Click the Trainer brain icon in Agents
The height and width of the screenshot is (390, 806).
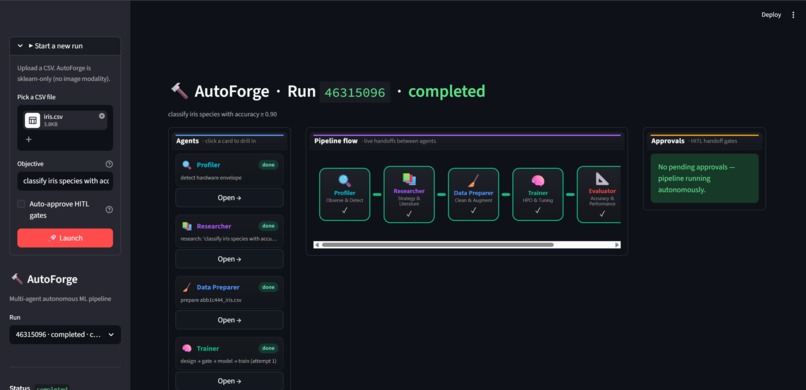click(187, 348)
